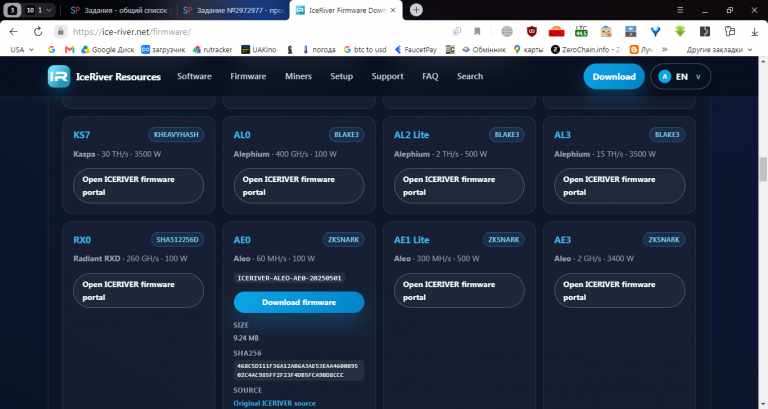Open the dark sidebar panel extension icon
This screenshot has height=409, width=768.
click(705, 31)
